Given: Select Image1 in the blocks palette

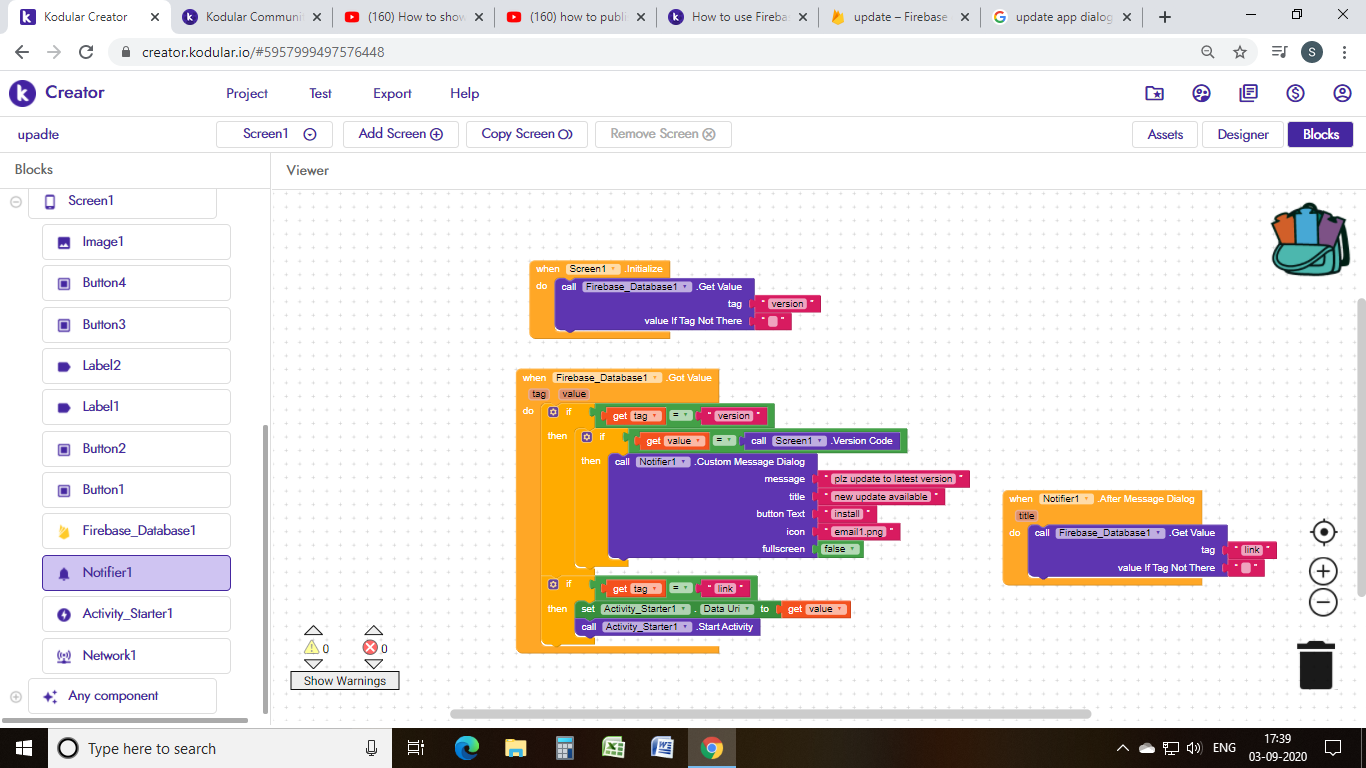Looking at the screenshot, I should click(136, 242).
